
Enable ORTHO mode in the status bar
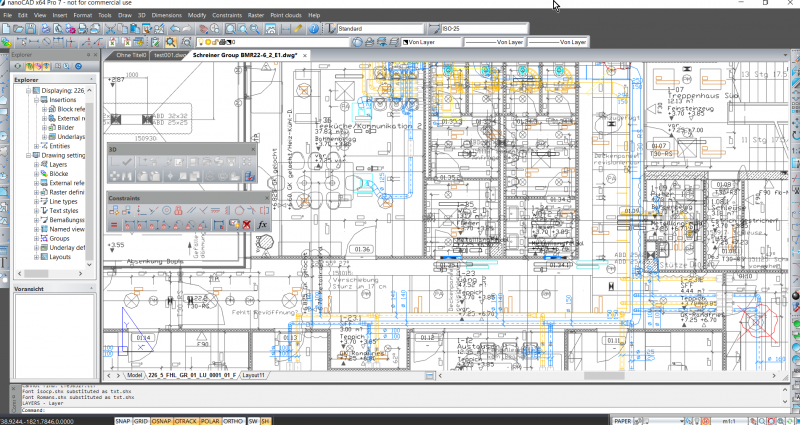point(233,421)
